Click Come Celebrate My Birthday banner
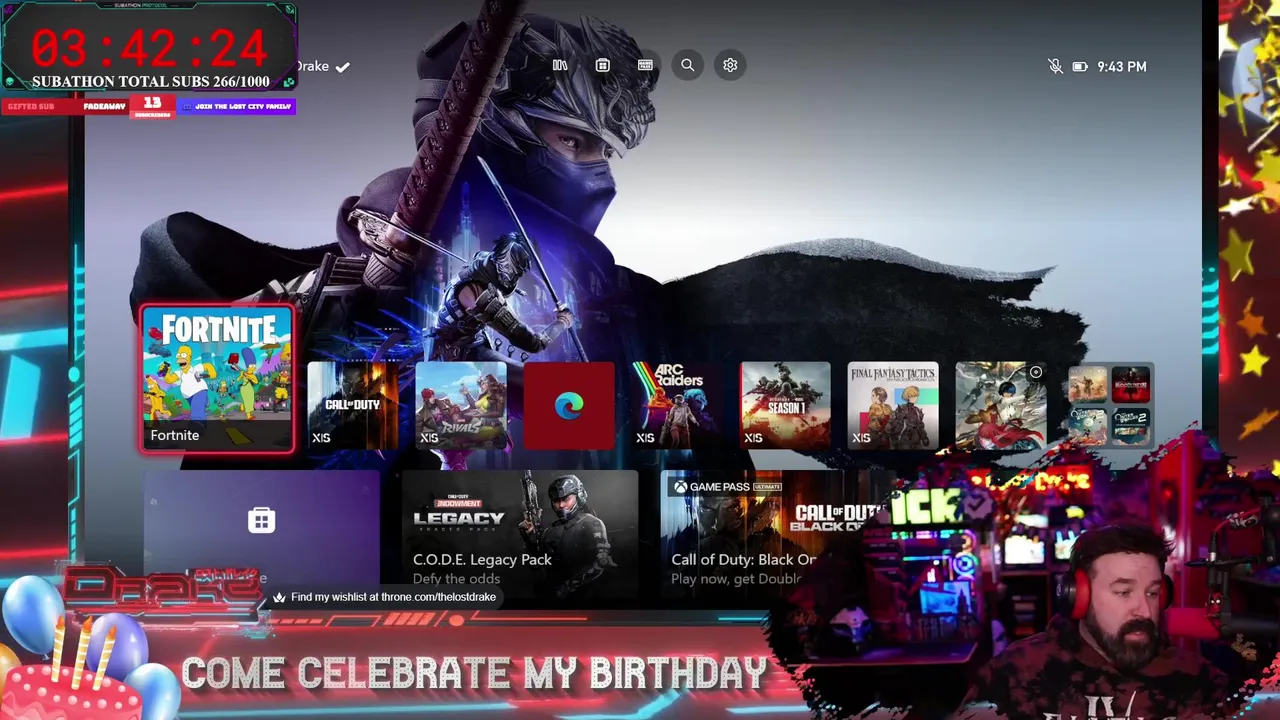 click(x=474, y=673)
